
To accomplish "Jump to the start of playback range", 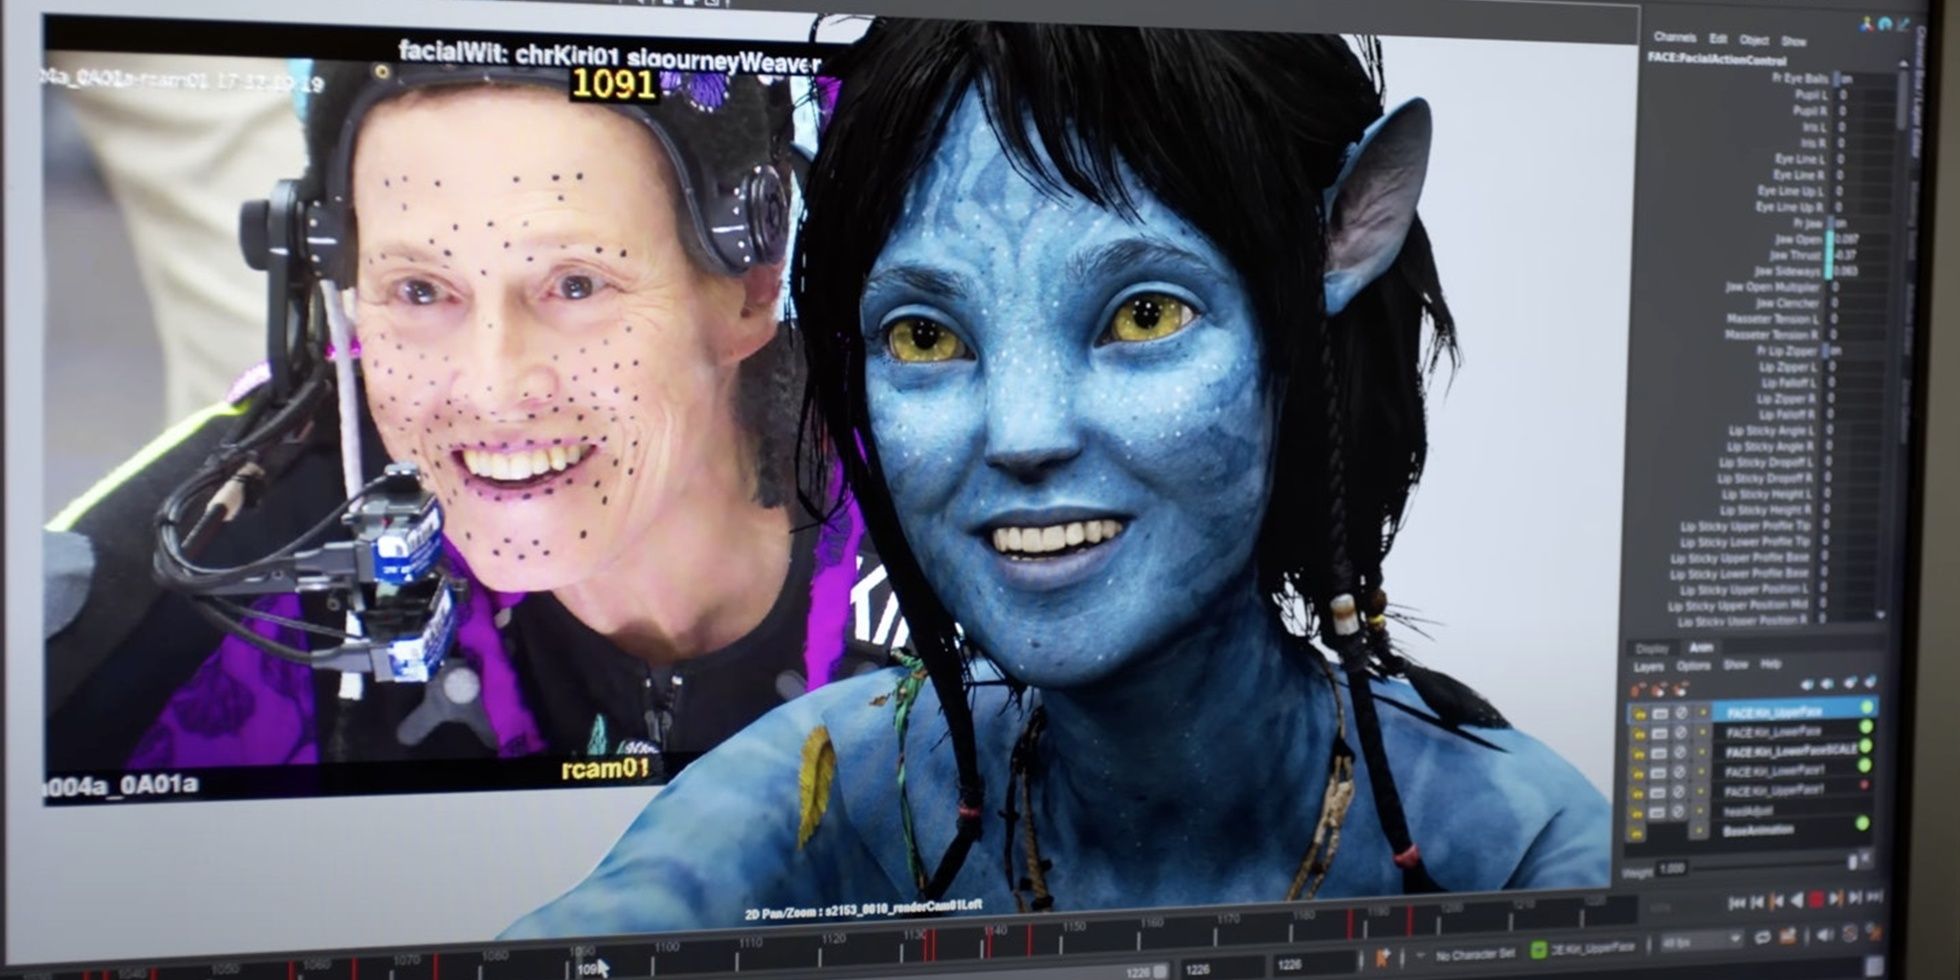I will tap(1737, 902).
